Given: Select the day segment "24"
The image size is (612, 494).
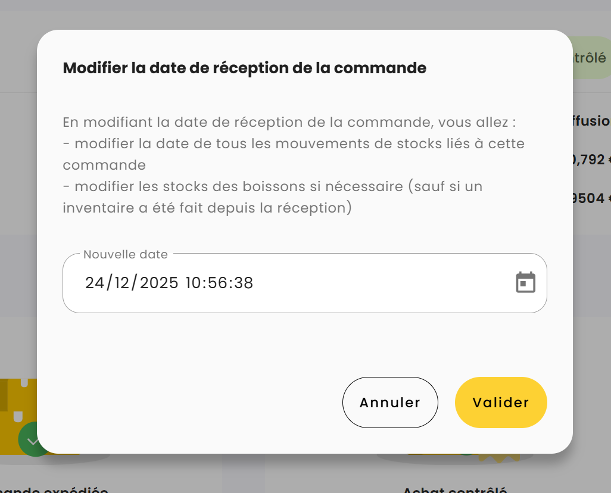Looking at the screenshot, I should [95, 283].
